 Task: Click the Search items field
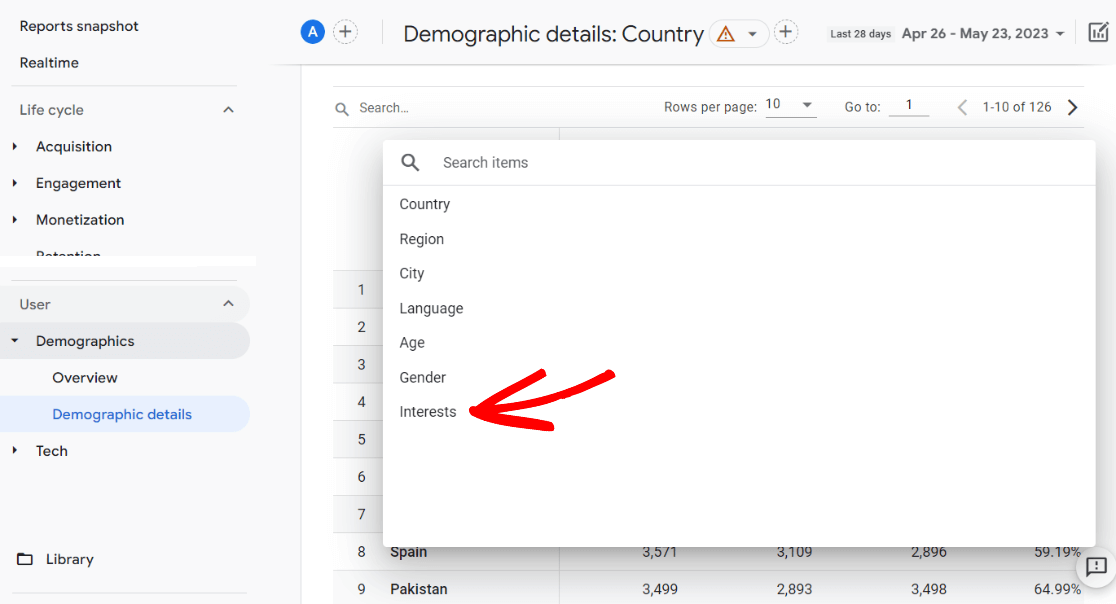click(700, 162)
